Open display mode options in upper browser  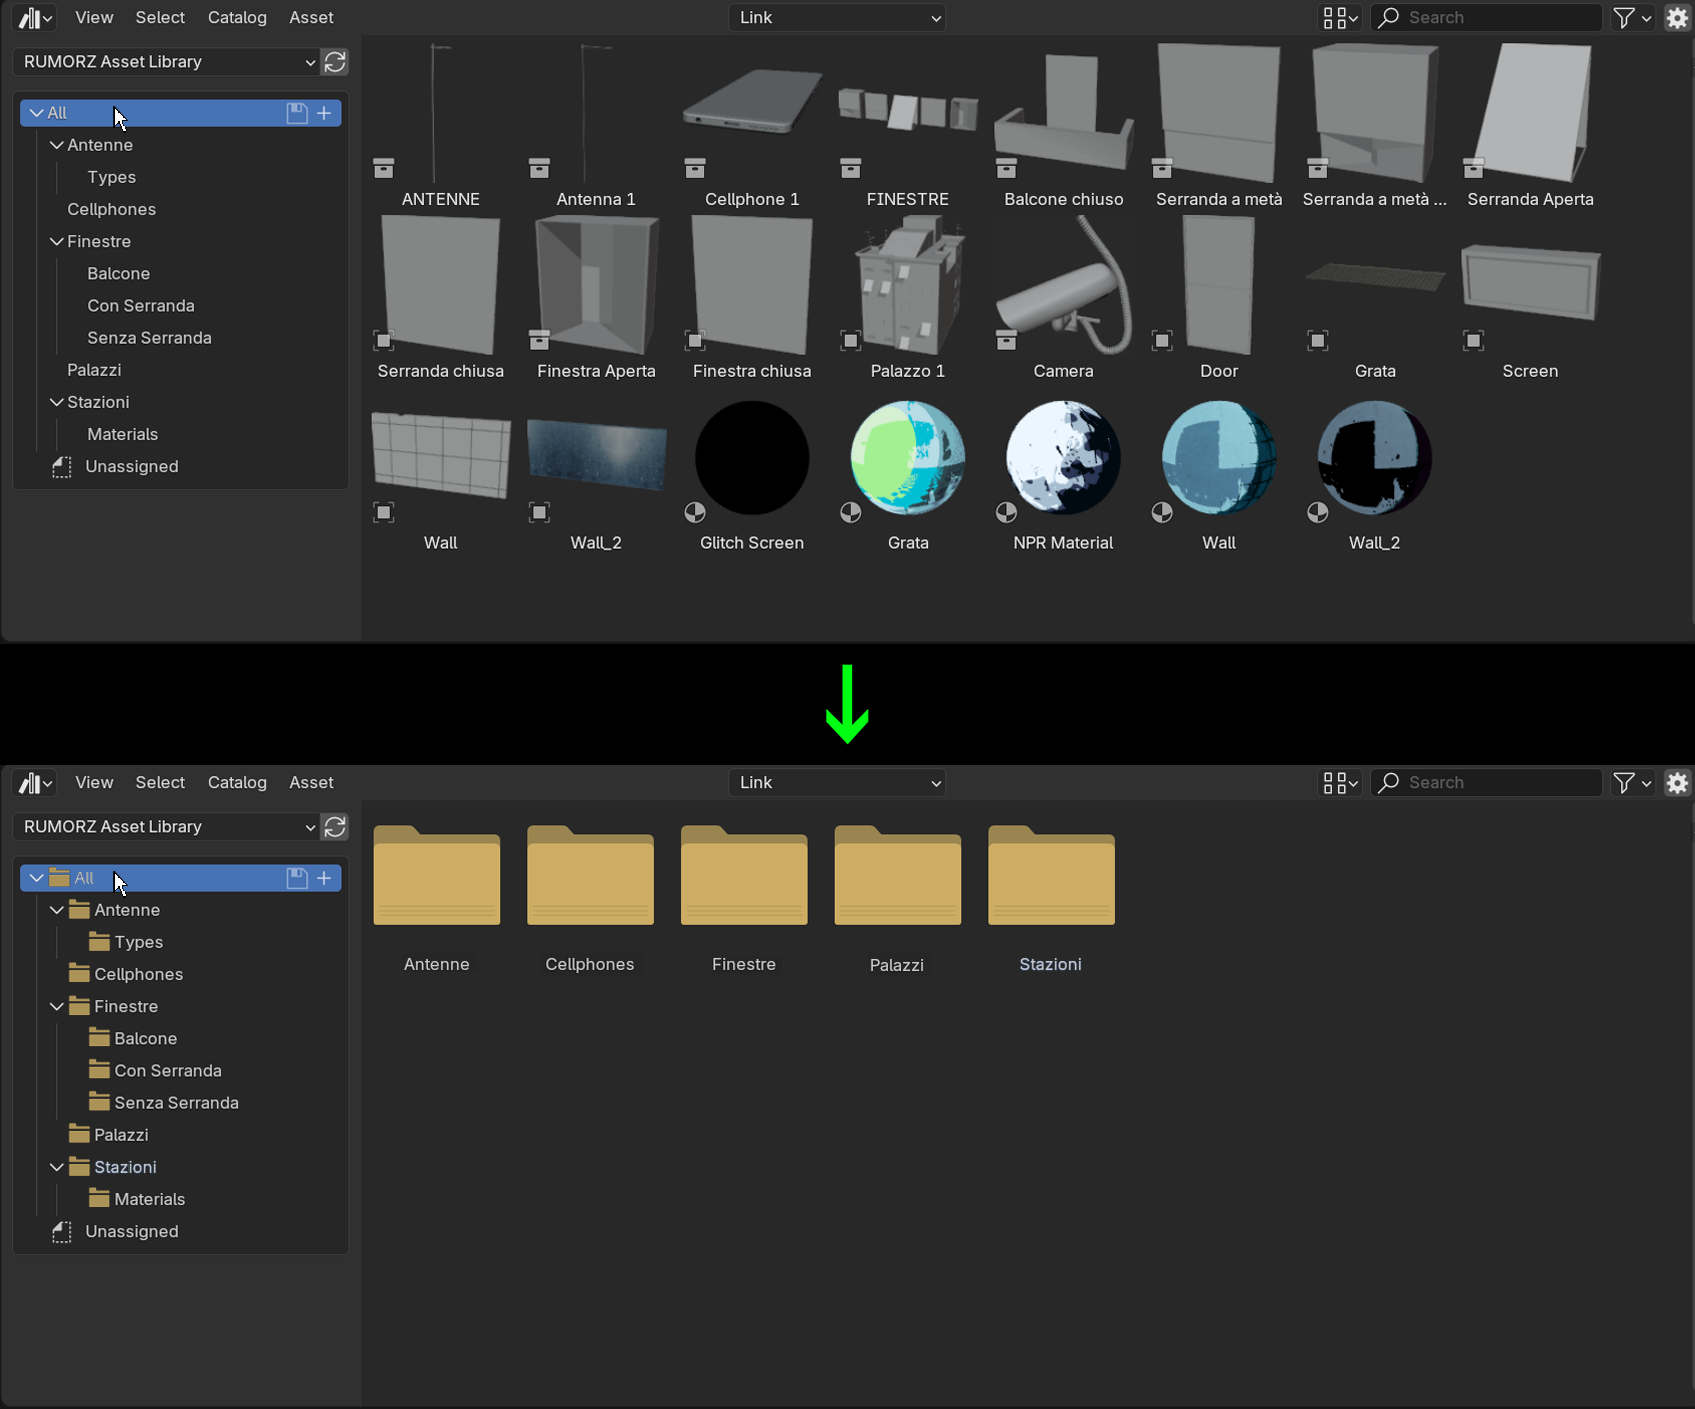[x=1340, y=18]
